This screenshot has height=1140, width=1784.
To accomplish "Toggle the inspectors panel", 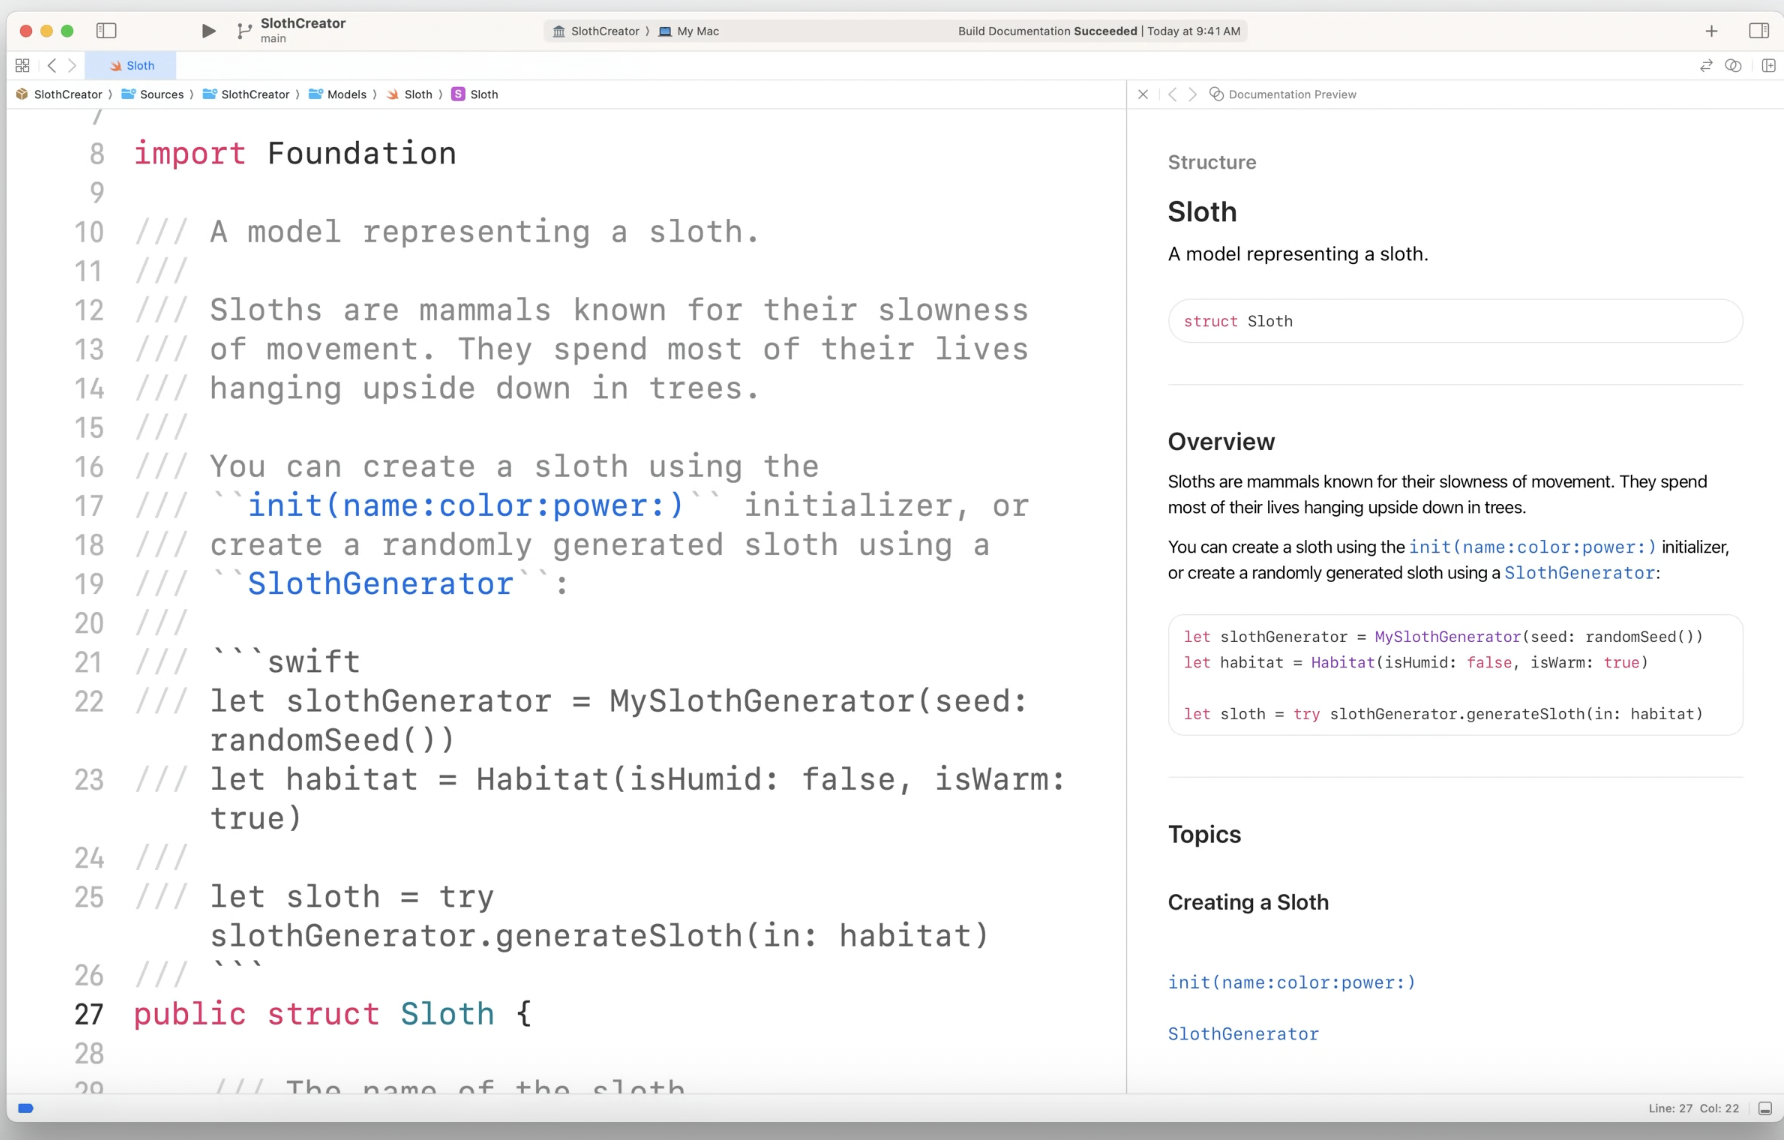I will (1759, 31).
